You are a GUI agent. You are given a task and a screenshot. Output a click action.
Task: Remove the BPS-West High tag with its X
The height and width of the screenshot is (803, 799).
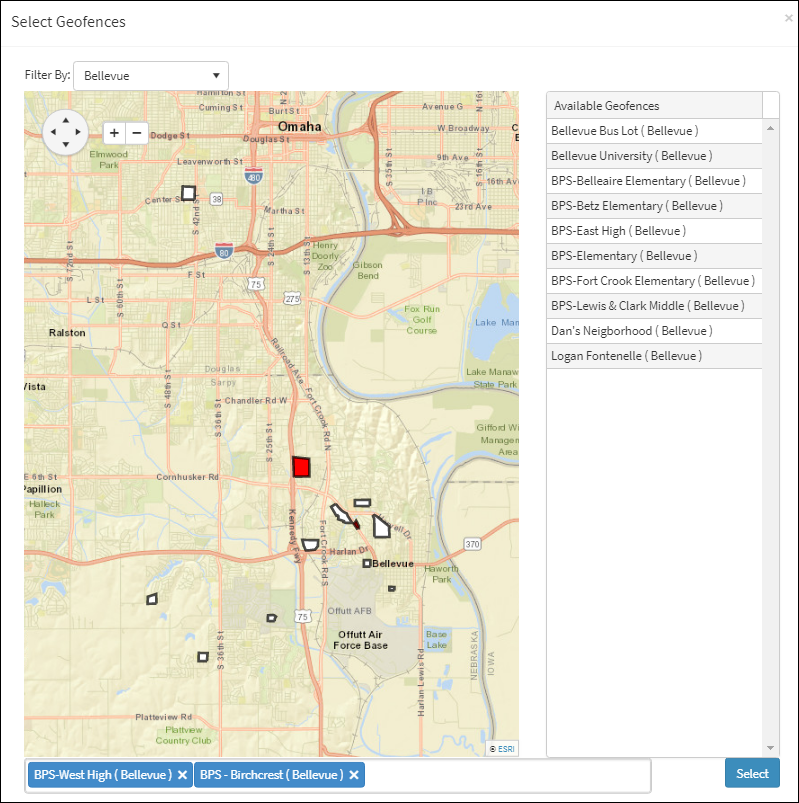coord(182,775)
